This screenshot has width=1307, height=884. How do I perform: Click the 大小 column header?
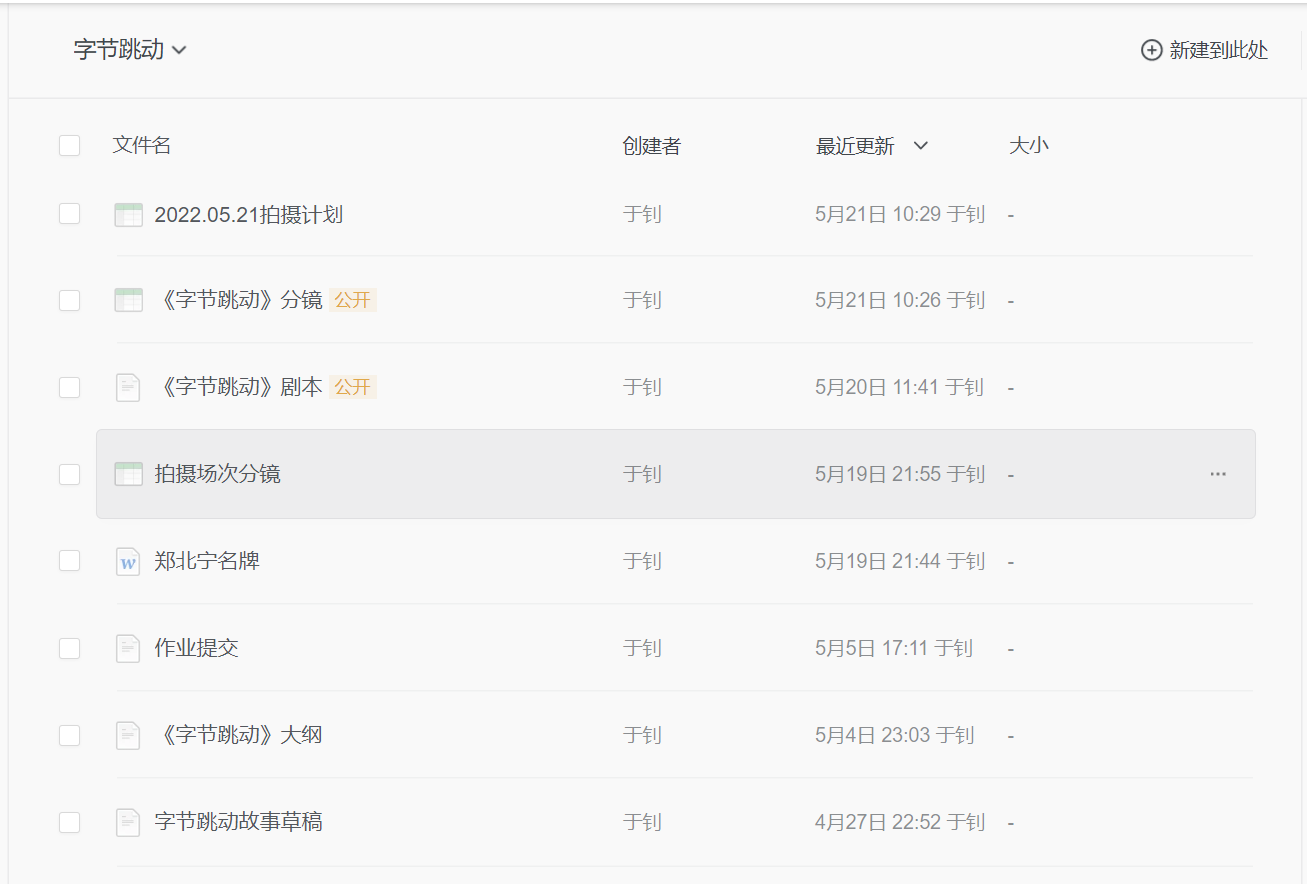(x=1029, y=146)
